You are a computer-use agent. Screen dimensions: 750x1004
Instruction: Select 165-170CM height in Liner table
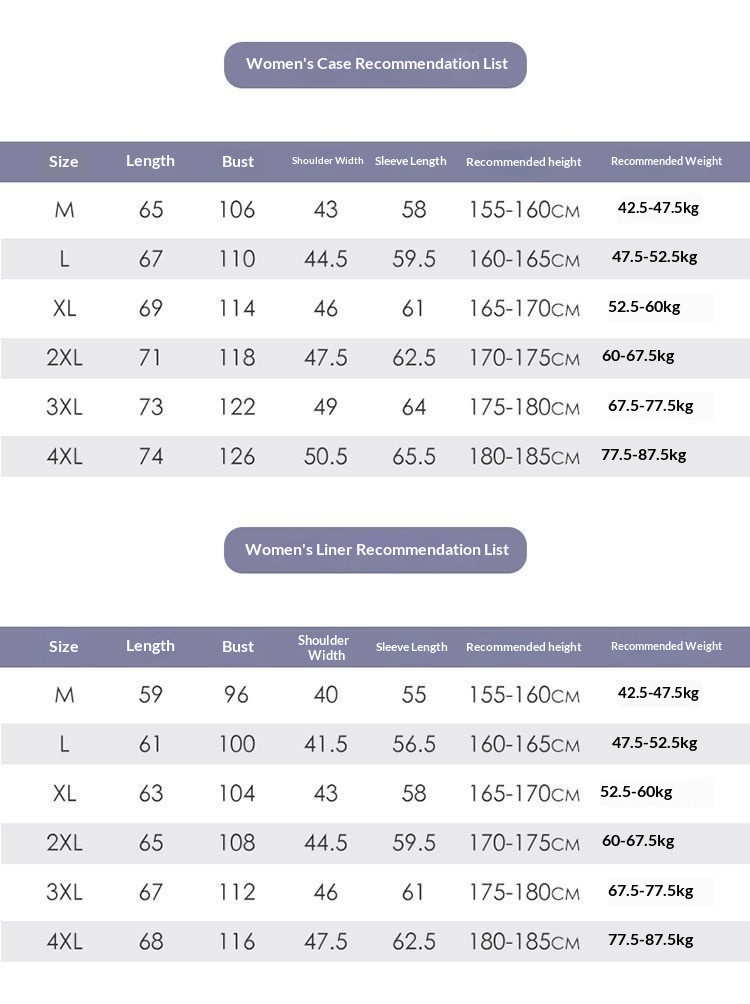[524, 794]
